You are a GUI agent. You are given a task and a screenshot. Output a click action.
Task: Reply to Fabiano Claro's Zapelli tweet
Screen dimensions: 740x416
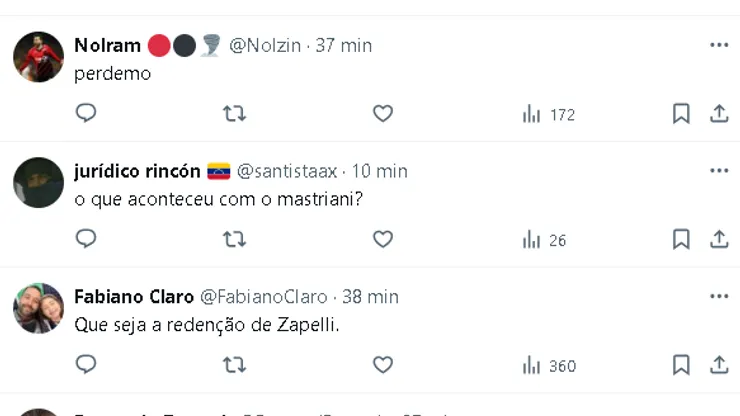click(x=86, y=365)
